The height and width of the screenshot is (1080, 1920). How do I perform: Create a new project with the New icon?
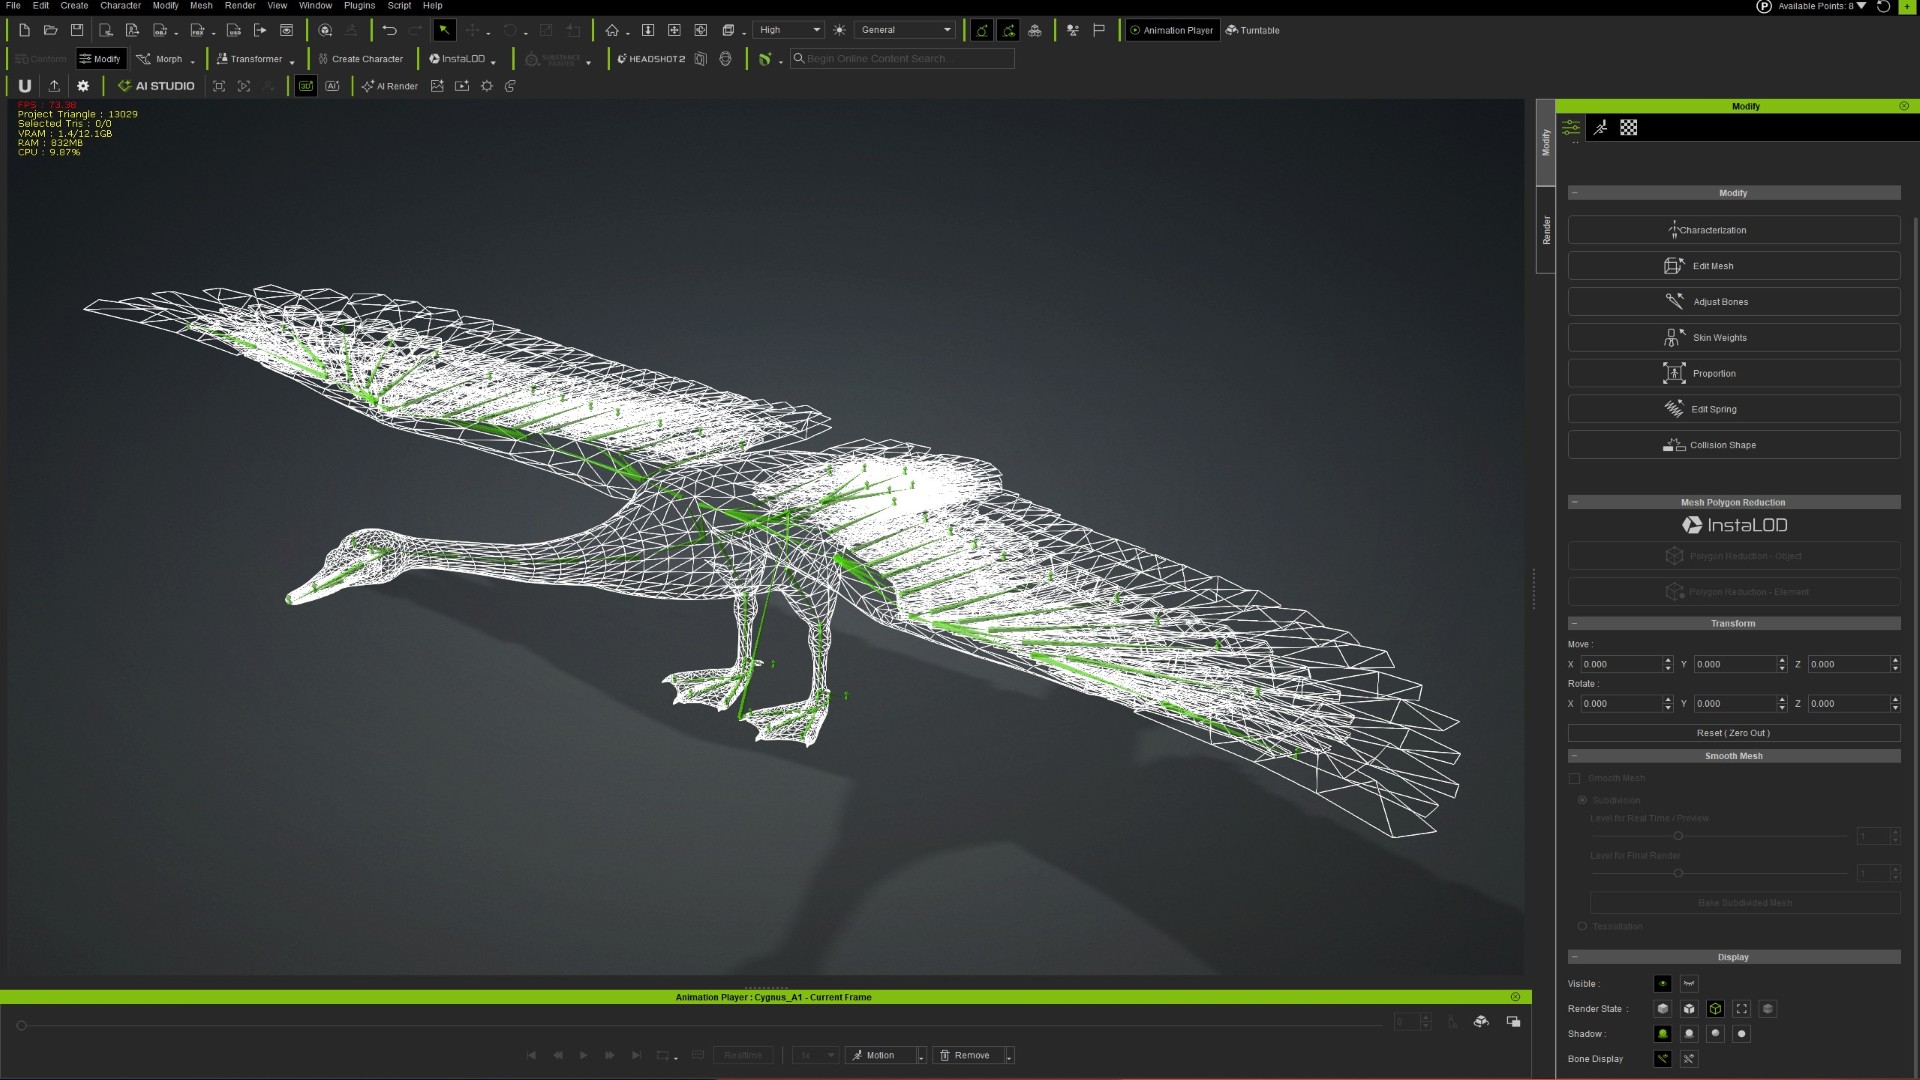[24, 30]
